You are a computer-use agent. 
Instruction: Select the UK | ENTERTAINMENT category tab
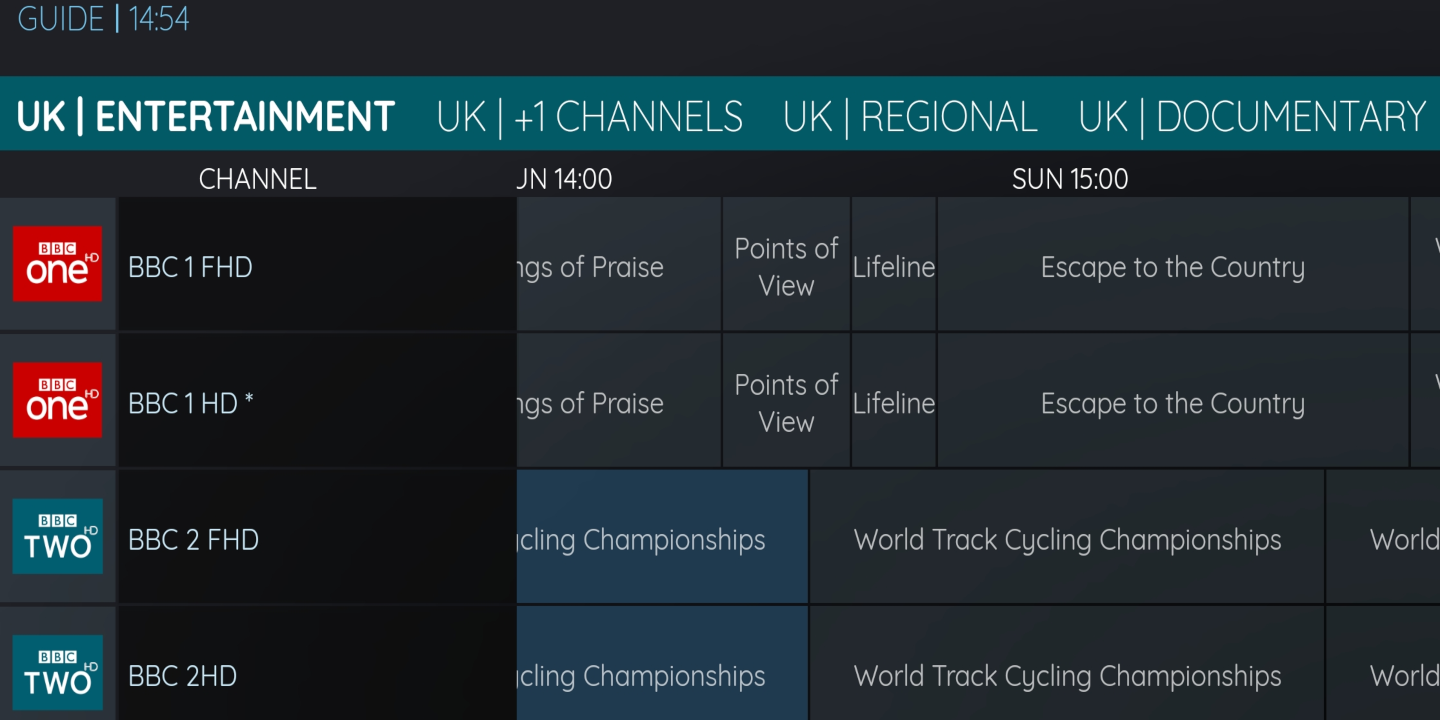click(x=206, y=117)
